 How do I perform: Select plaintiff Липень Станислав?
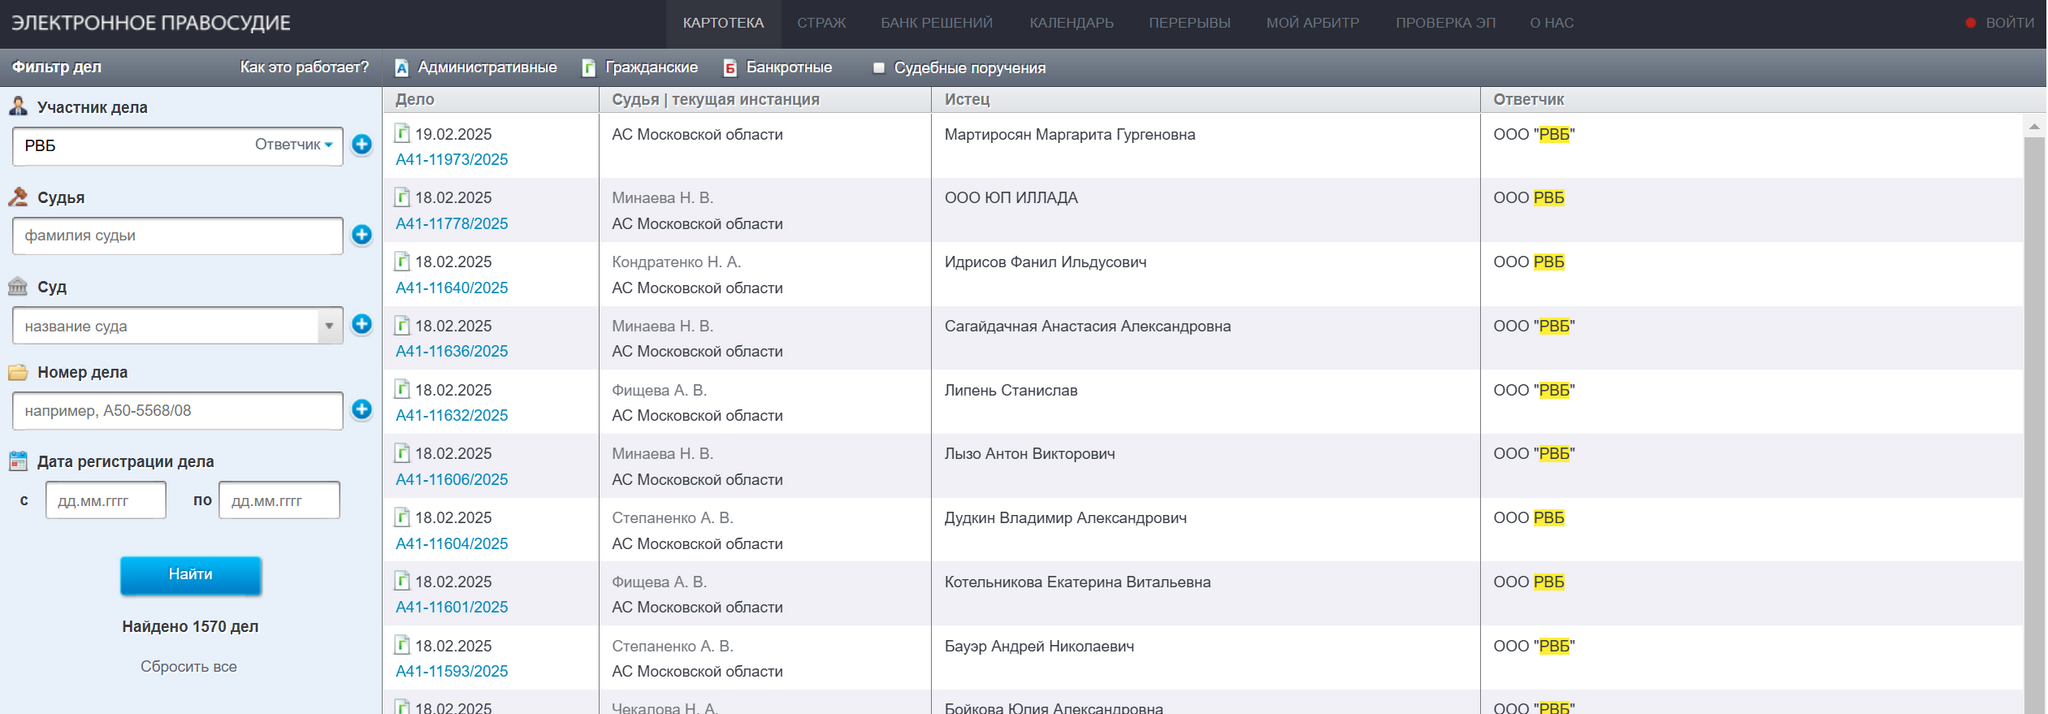click(x=1011, y=390)
